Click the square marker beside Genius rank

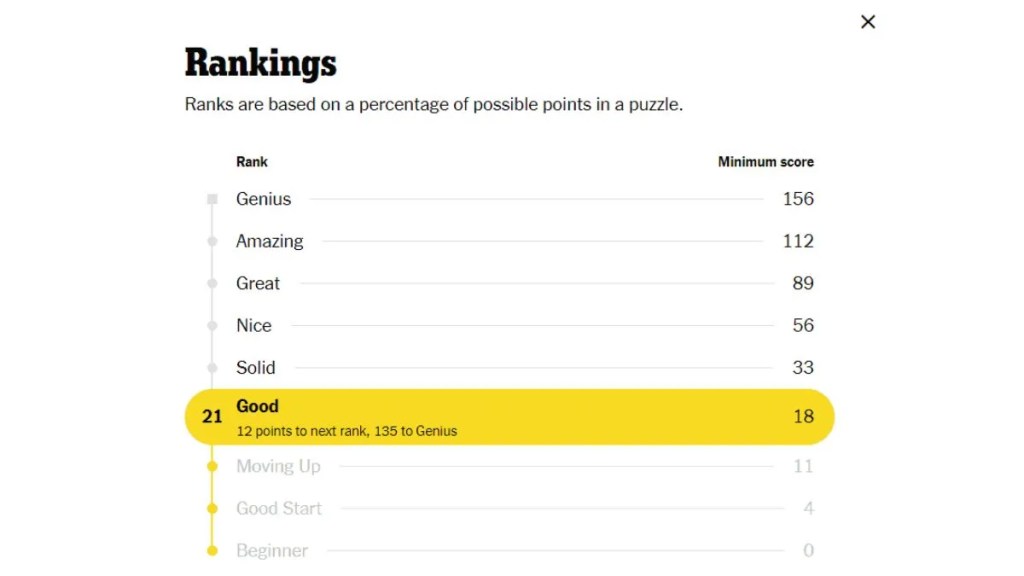pyautogui.click(x=212, y=198)
